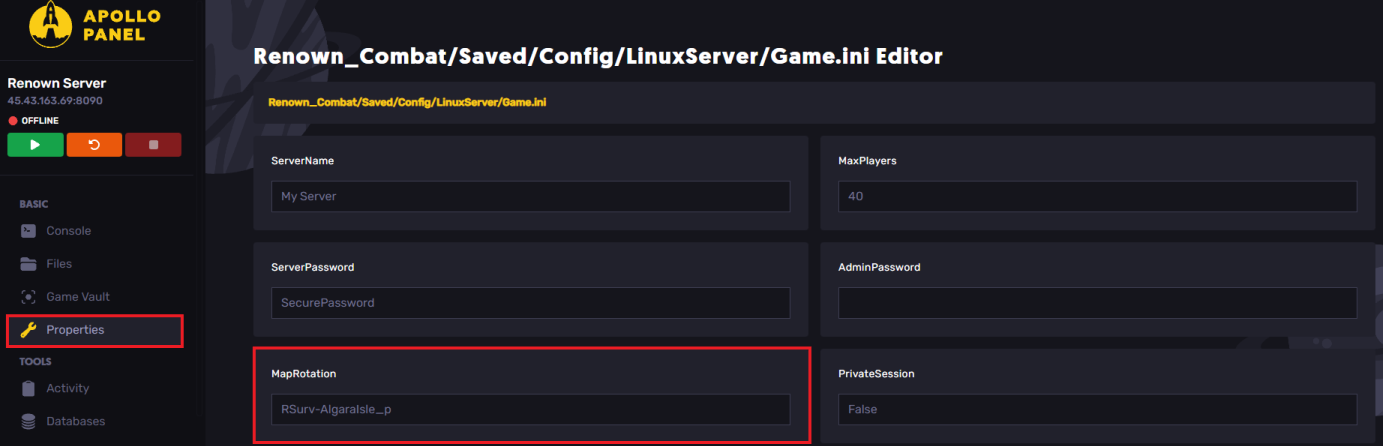Viewport: 1383px width, 446px height.
Task: Go to the Activity section
Action: (67, 388)
